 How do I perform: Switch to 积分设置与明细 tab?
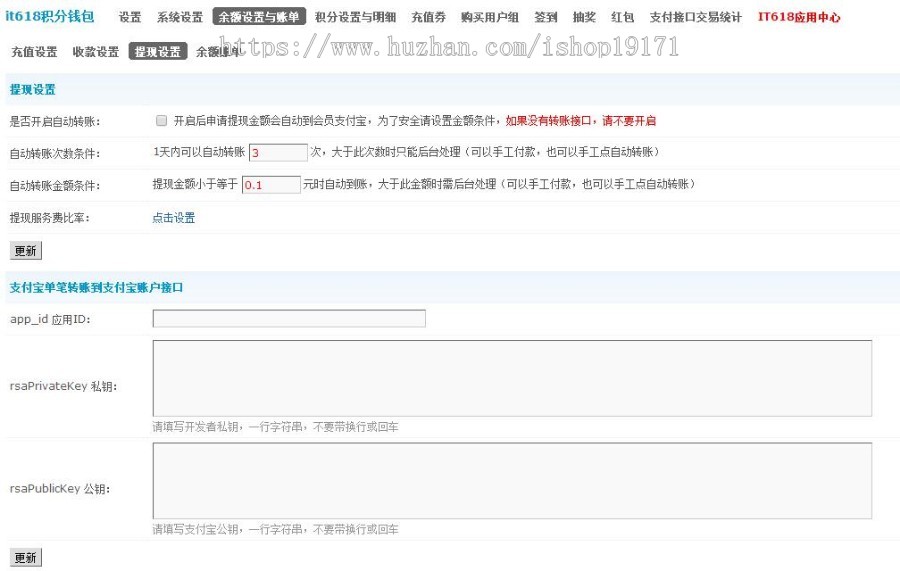pos(355,17)
